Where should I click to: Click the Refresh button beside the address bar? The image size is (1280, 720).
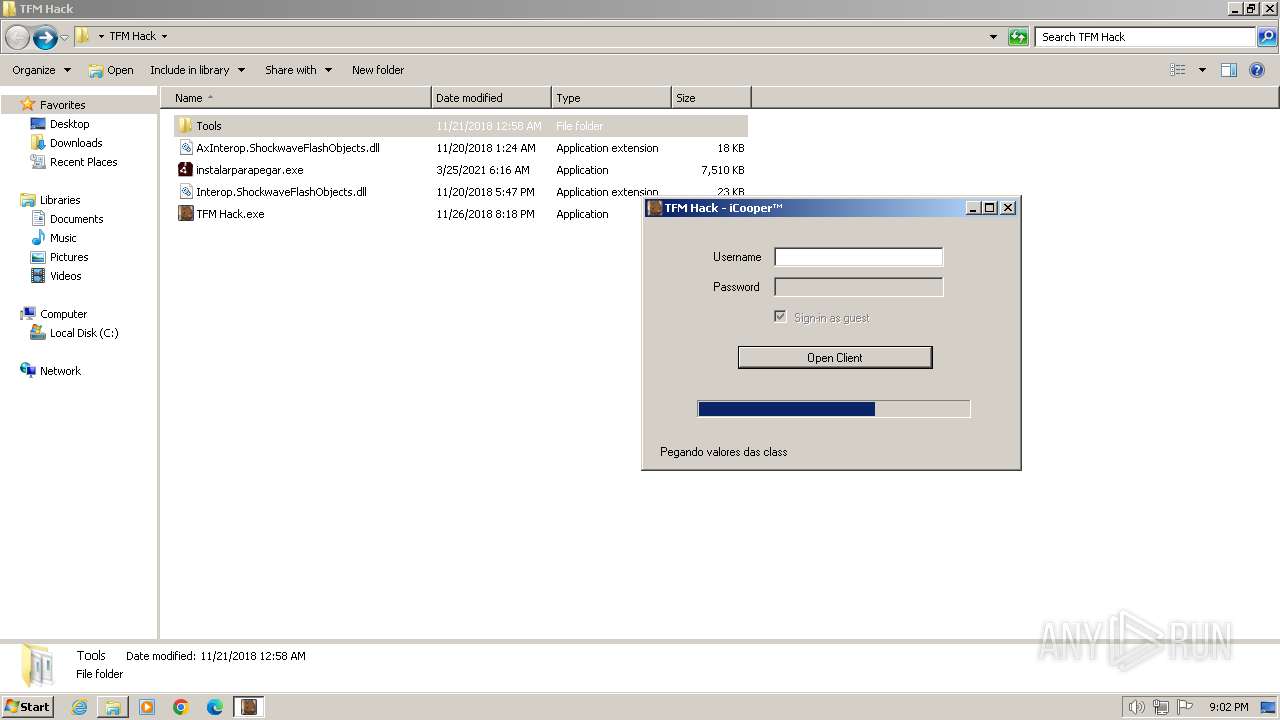[1018, 37]
